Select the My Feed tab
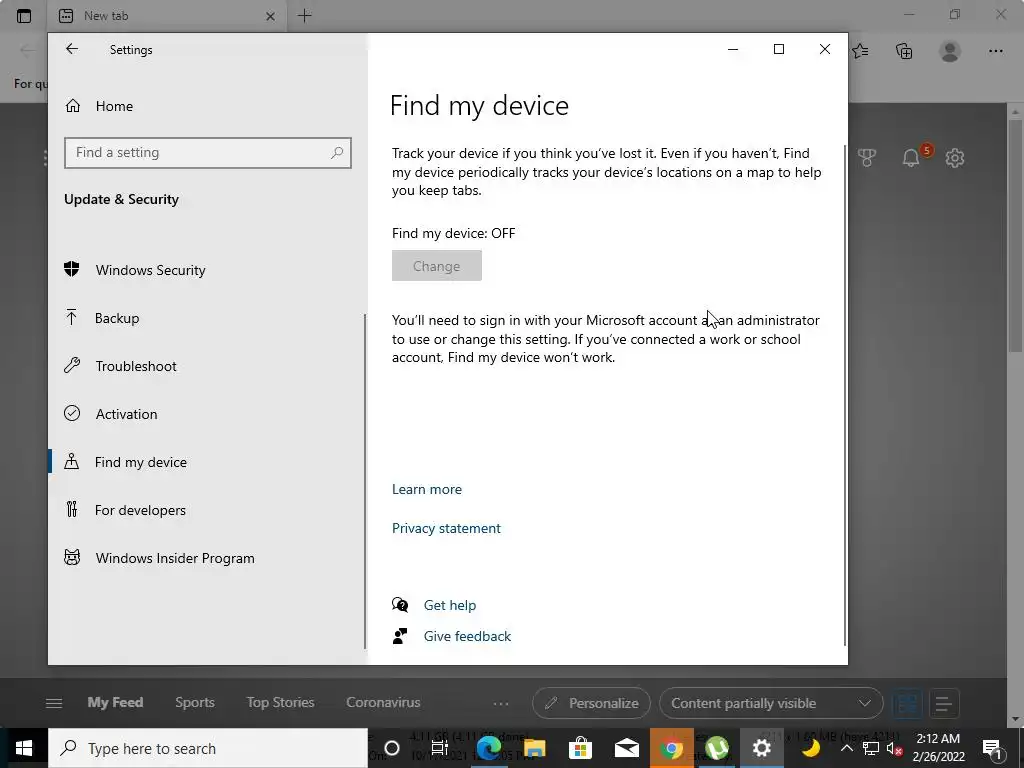 (x=115, y=703)
